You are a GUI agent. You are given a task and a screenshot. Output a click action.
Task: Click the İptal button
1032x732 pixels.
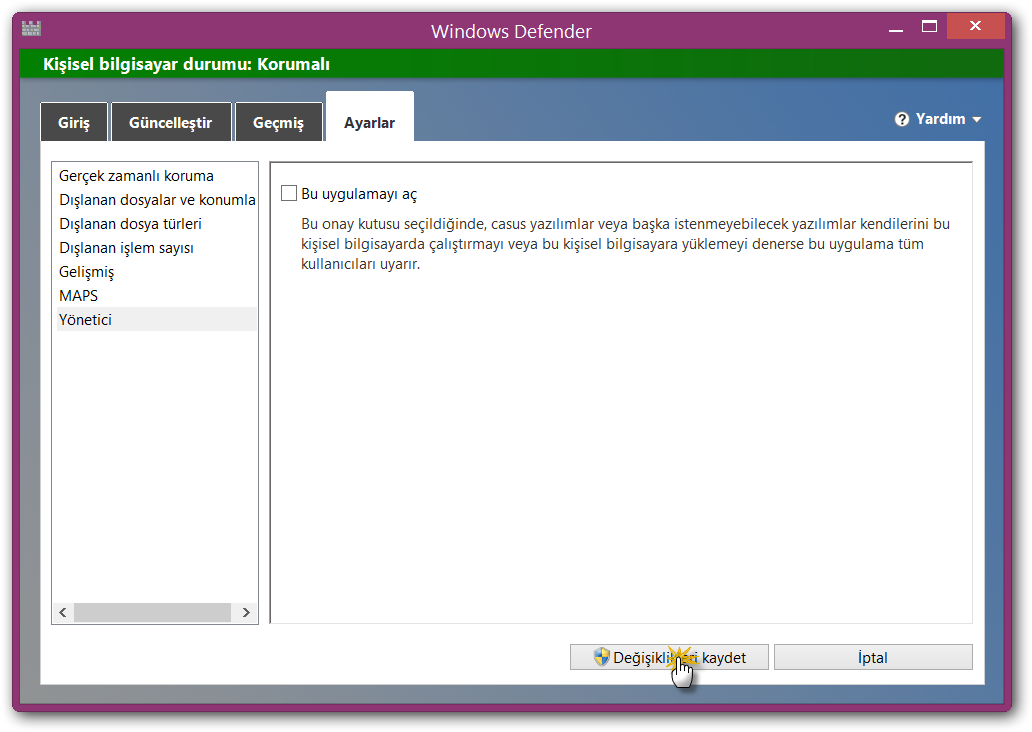point(873,657)
